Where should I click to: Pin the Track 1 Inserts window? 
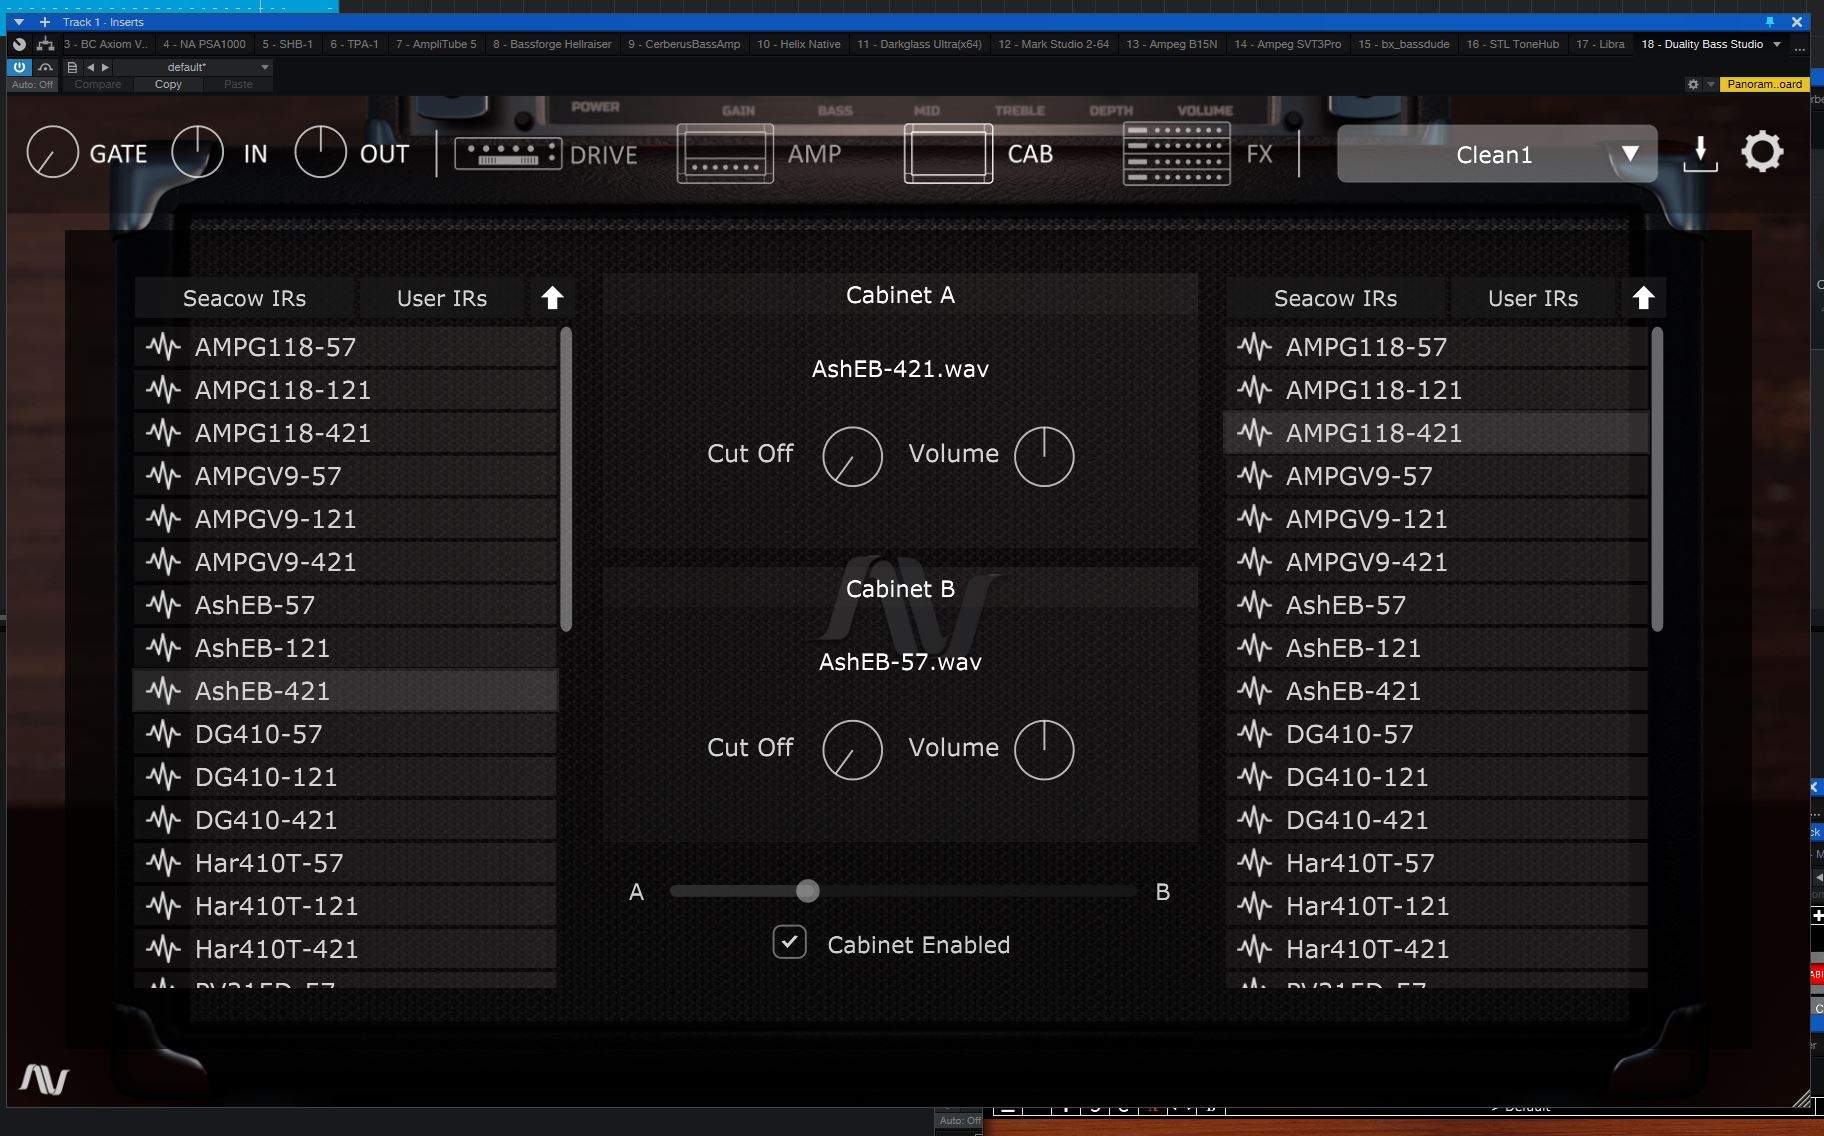(1769, 21)
